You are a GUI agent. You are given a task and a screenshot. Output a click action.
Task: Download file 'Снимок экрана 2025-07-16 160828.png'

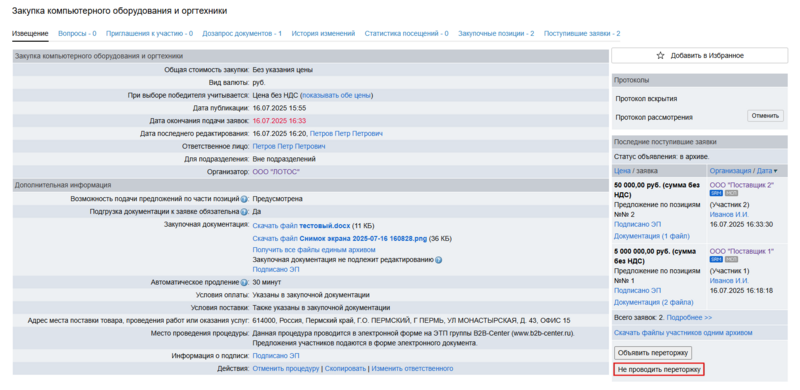339,238
